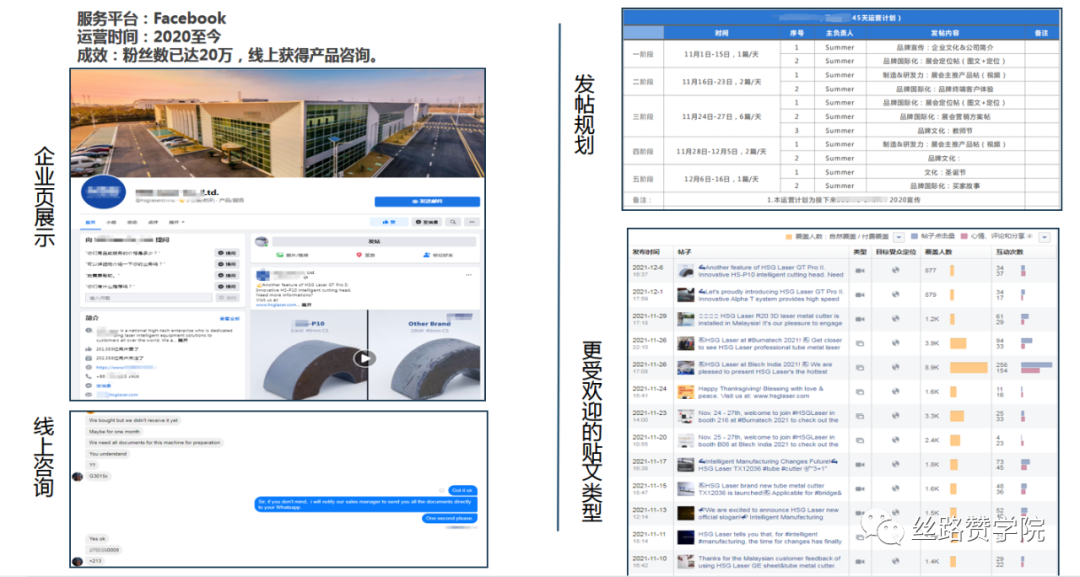Click the 'One second please' chat bubble

click(449, 518)
